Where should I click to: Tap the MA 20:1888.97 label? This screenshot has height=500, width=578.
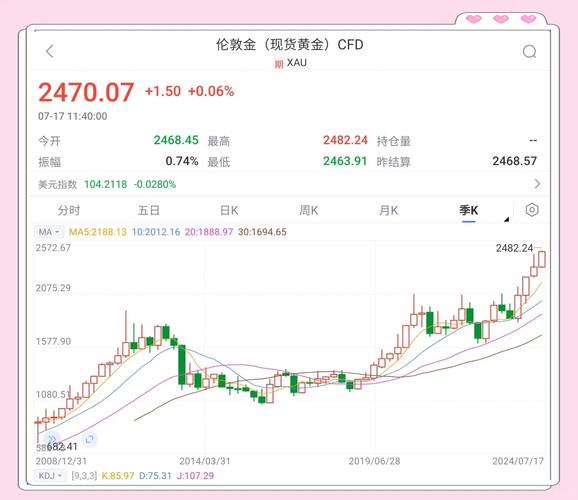pyautogui.click(x=209, y=232)
